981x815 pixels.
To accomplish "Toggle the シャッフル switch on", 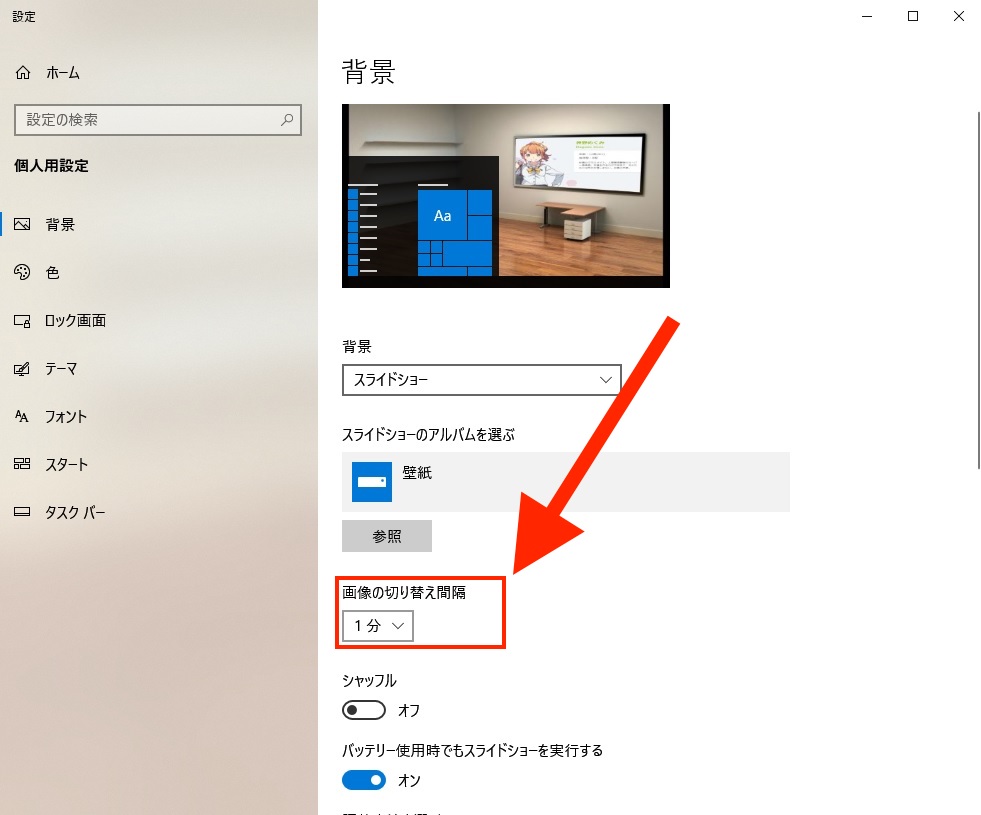I will 364,710.
